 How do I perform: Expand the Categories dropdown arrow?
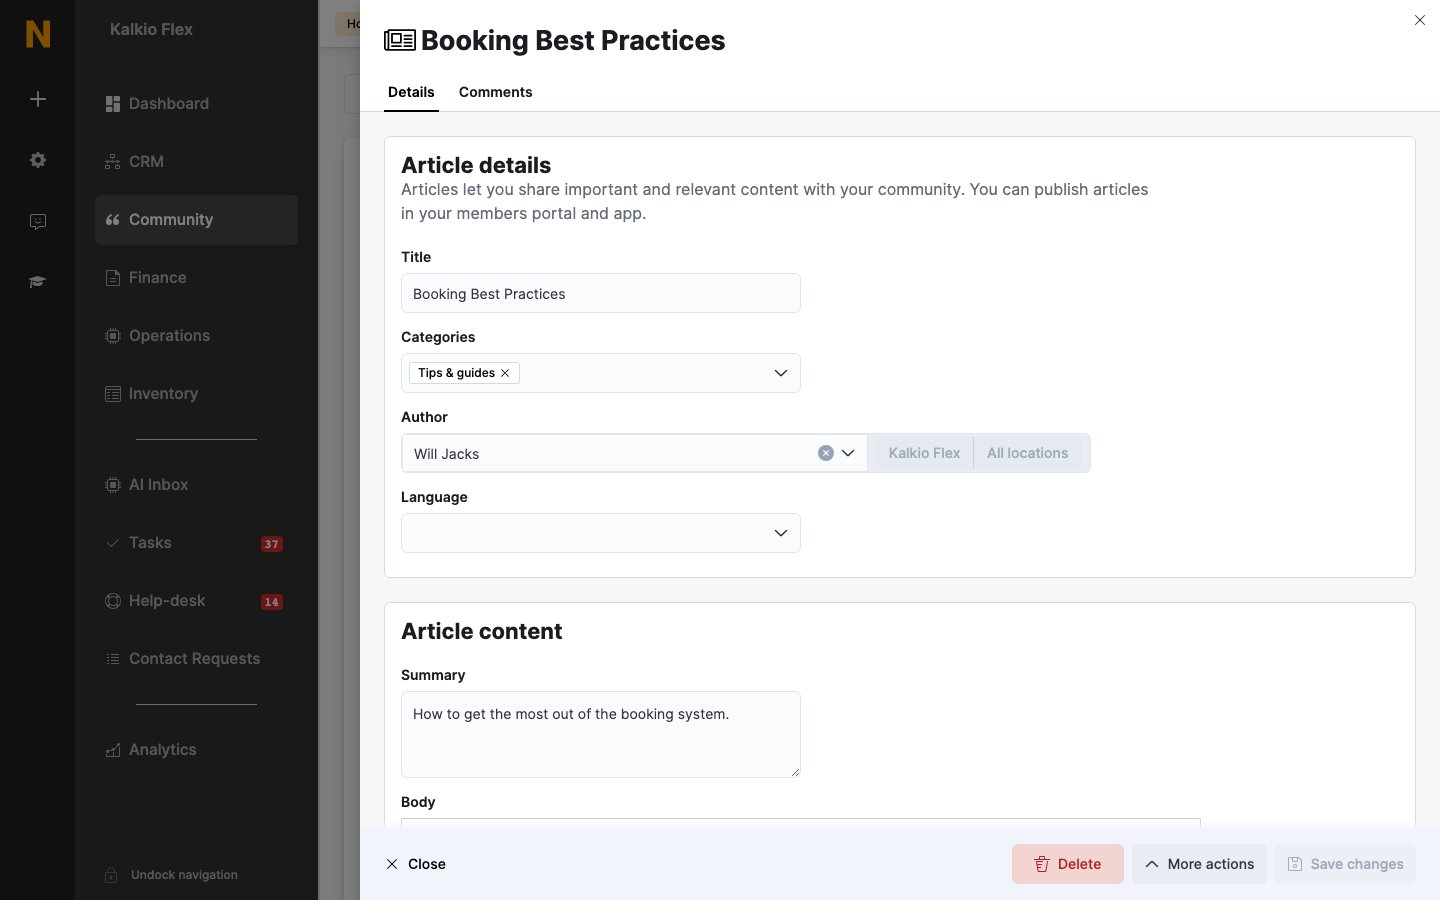[781, 373]
